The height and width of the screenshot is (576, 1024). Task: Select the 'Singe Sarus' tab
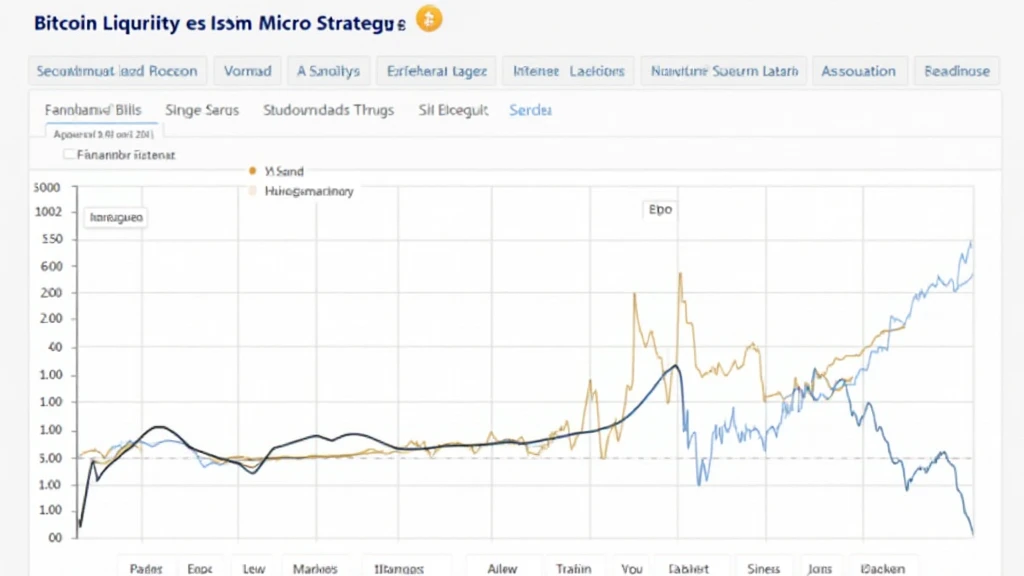coord(202,110)
